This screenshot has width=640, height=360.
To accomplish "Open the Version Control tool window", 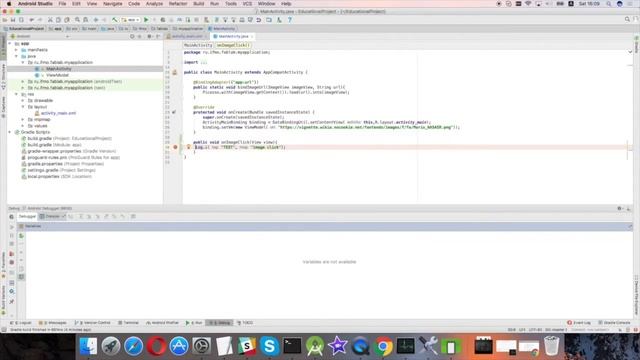I will point(93,323).
